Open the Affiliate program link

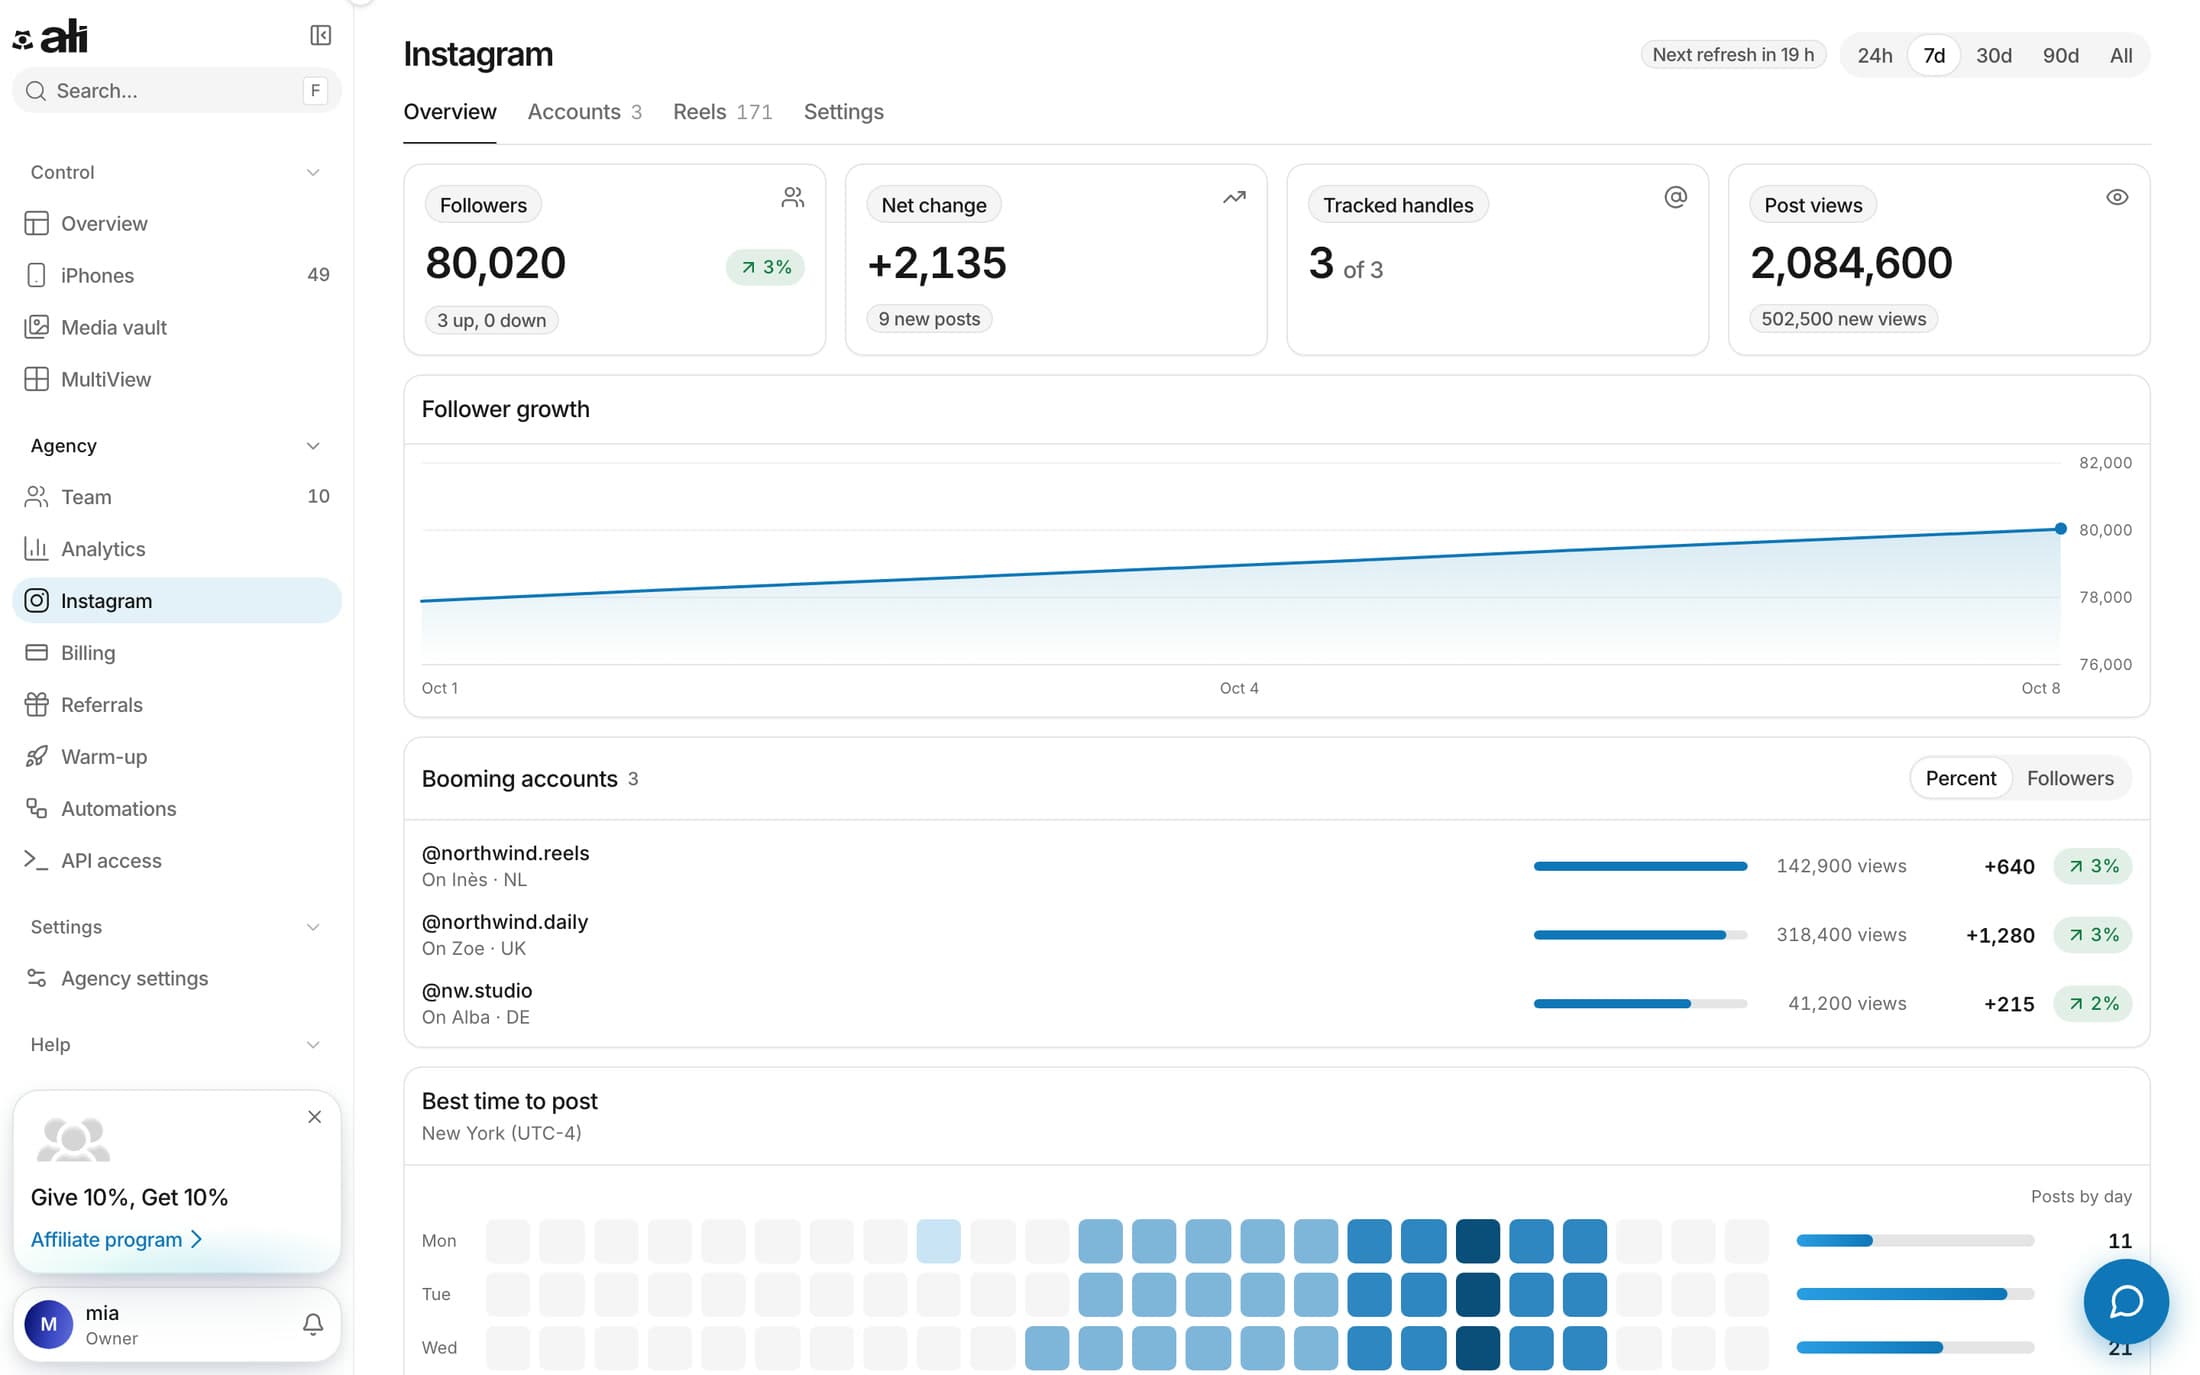117,1240
